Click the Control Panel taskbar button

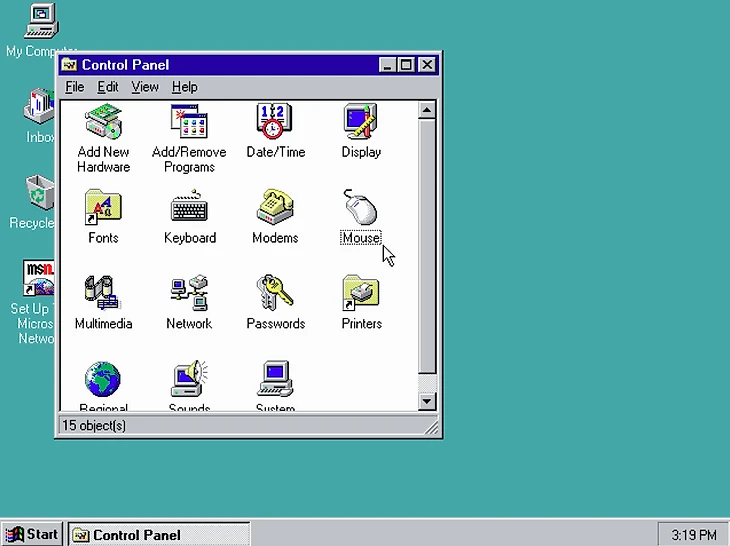pyautogui.click(x=158, y=534)
